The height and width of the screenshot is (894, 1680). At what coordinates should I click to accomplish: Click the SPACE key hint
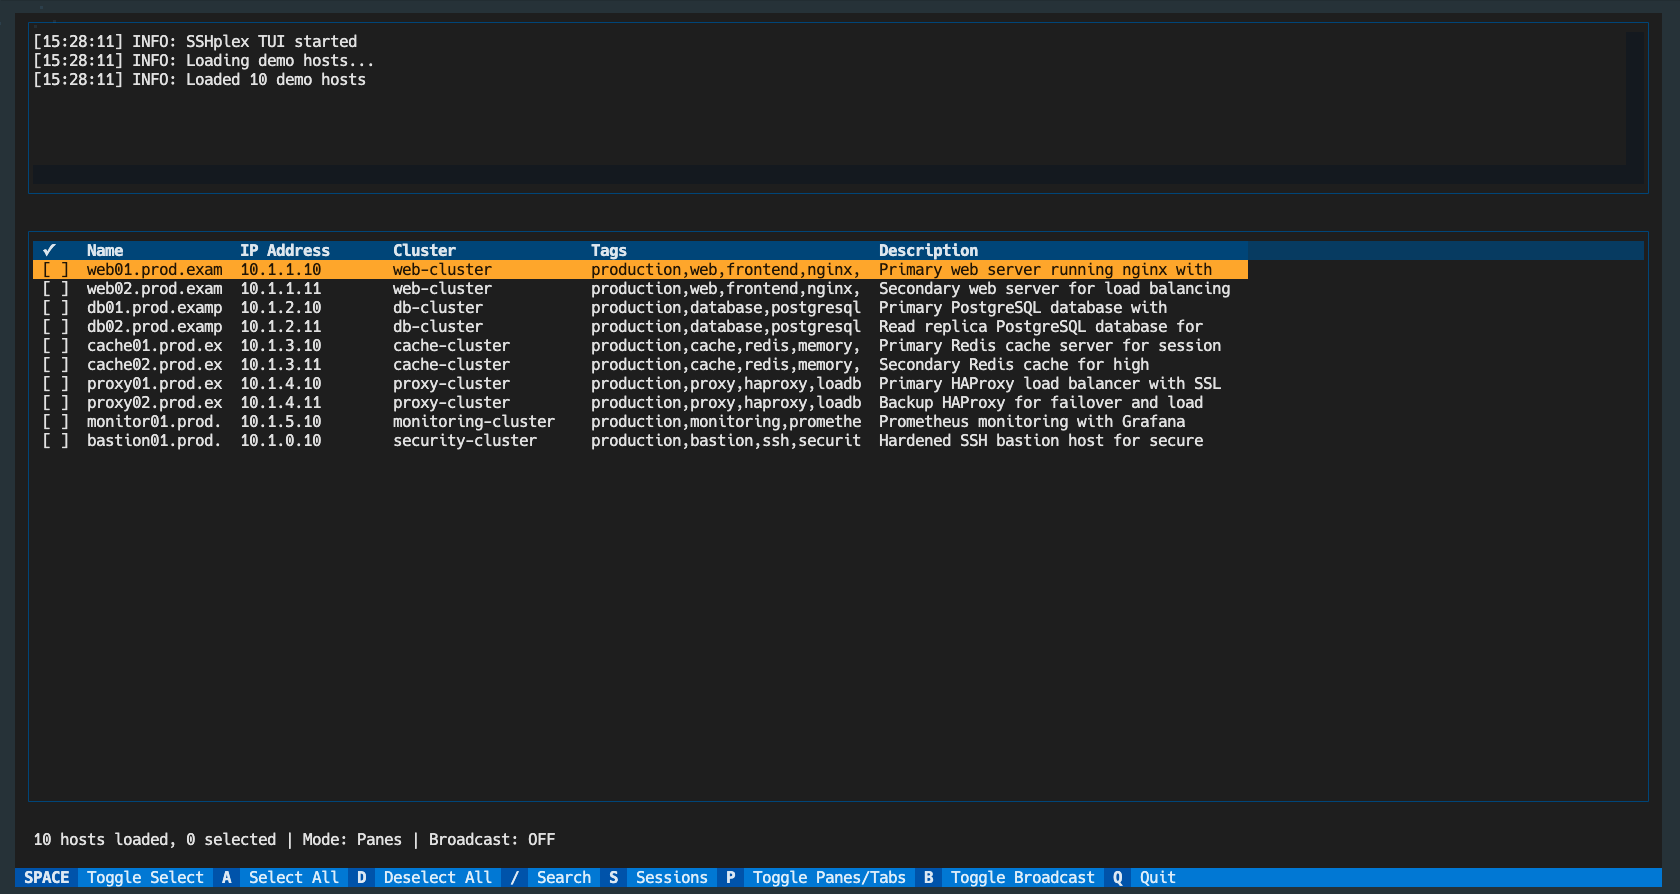tap(47, 878)
